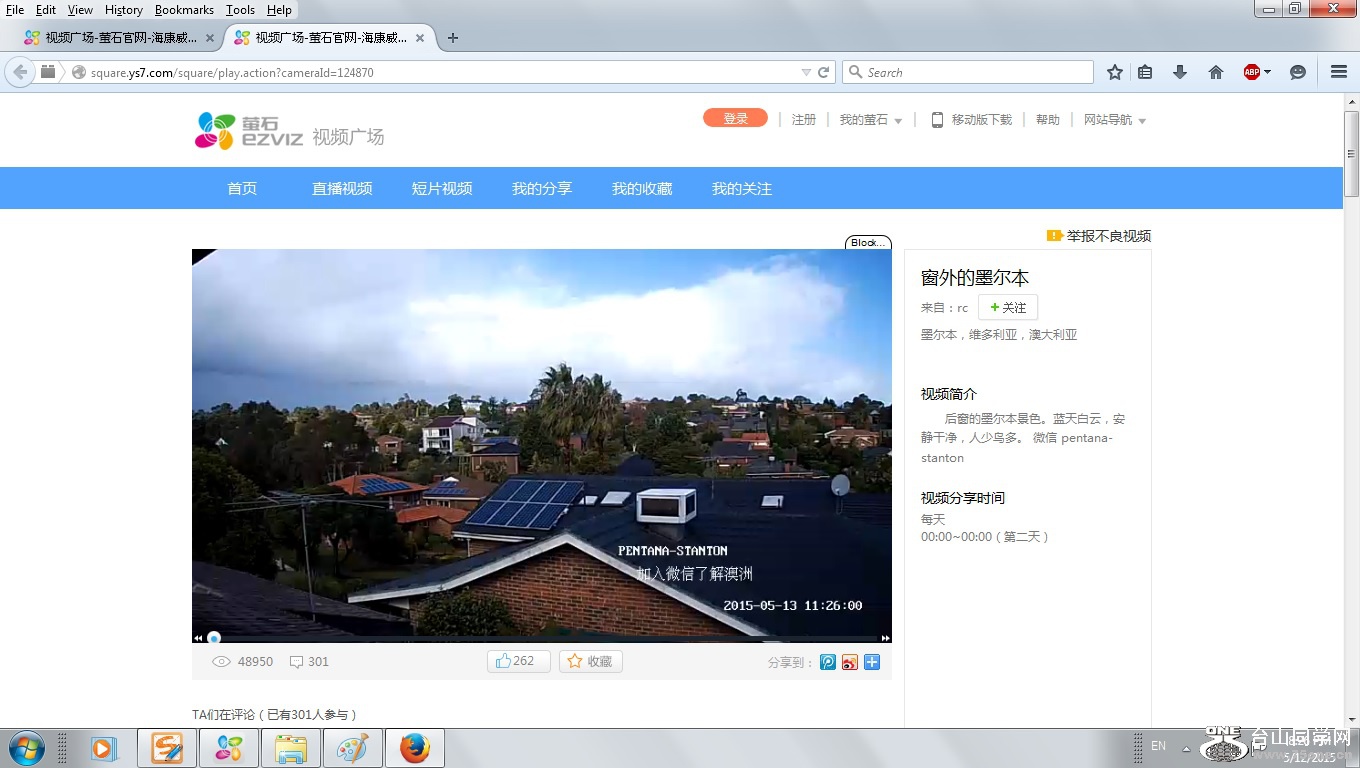Go to the 首页 nav tab
The height and width of the screenshot is (768, 1360).
tap(242, 188)
